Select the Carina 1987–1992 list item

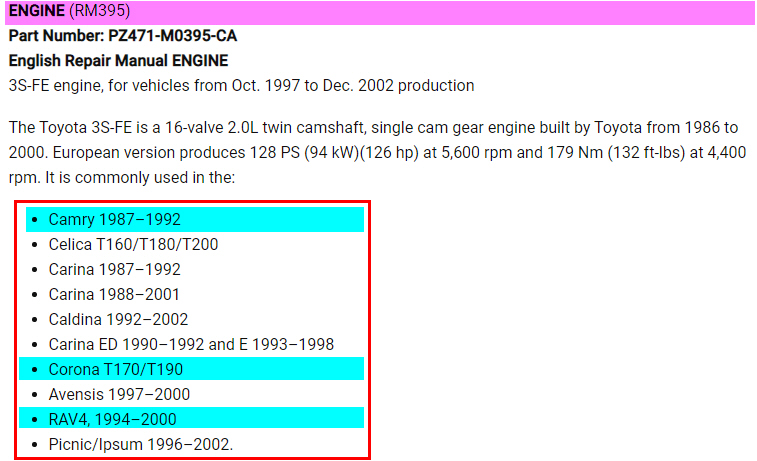(114, 270)
